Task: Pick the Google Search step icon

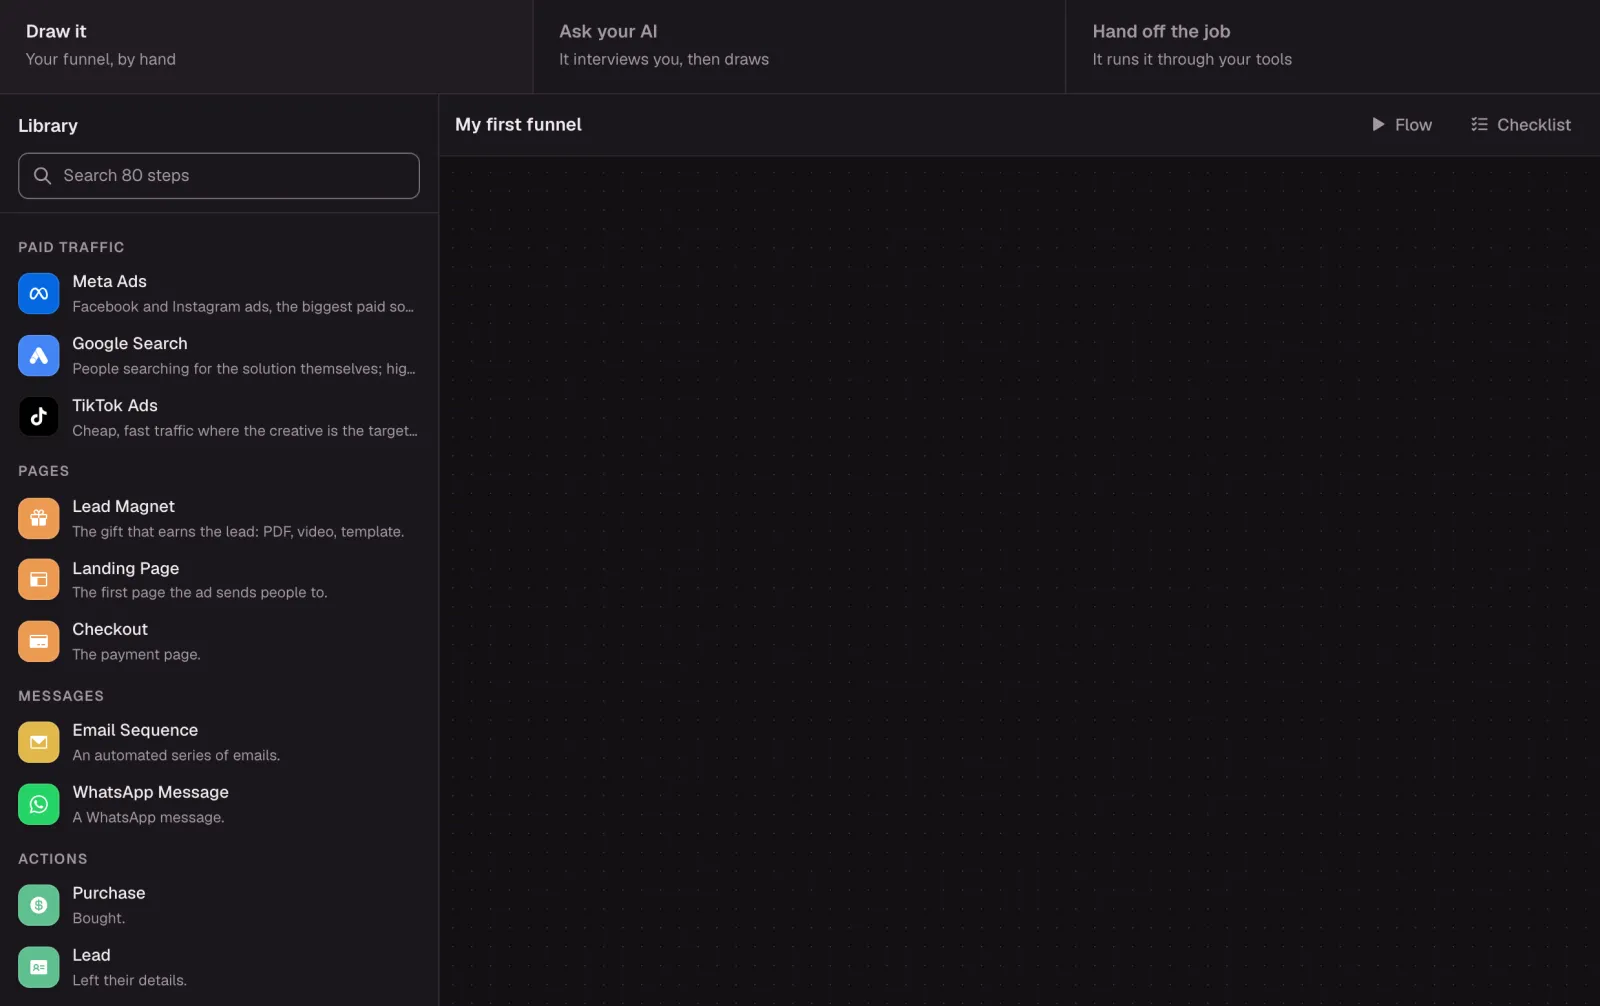Action: [x=38, y=356]
